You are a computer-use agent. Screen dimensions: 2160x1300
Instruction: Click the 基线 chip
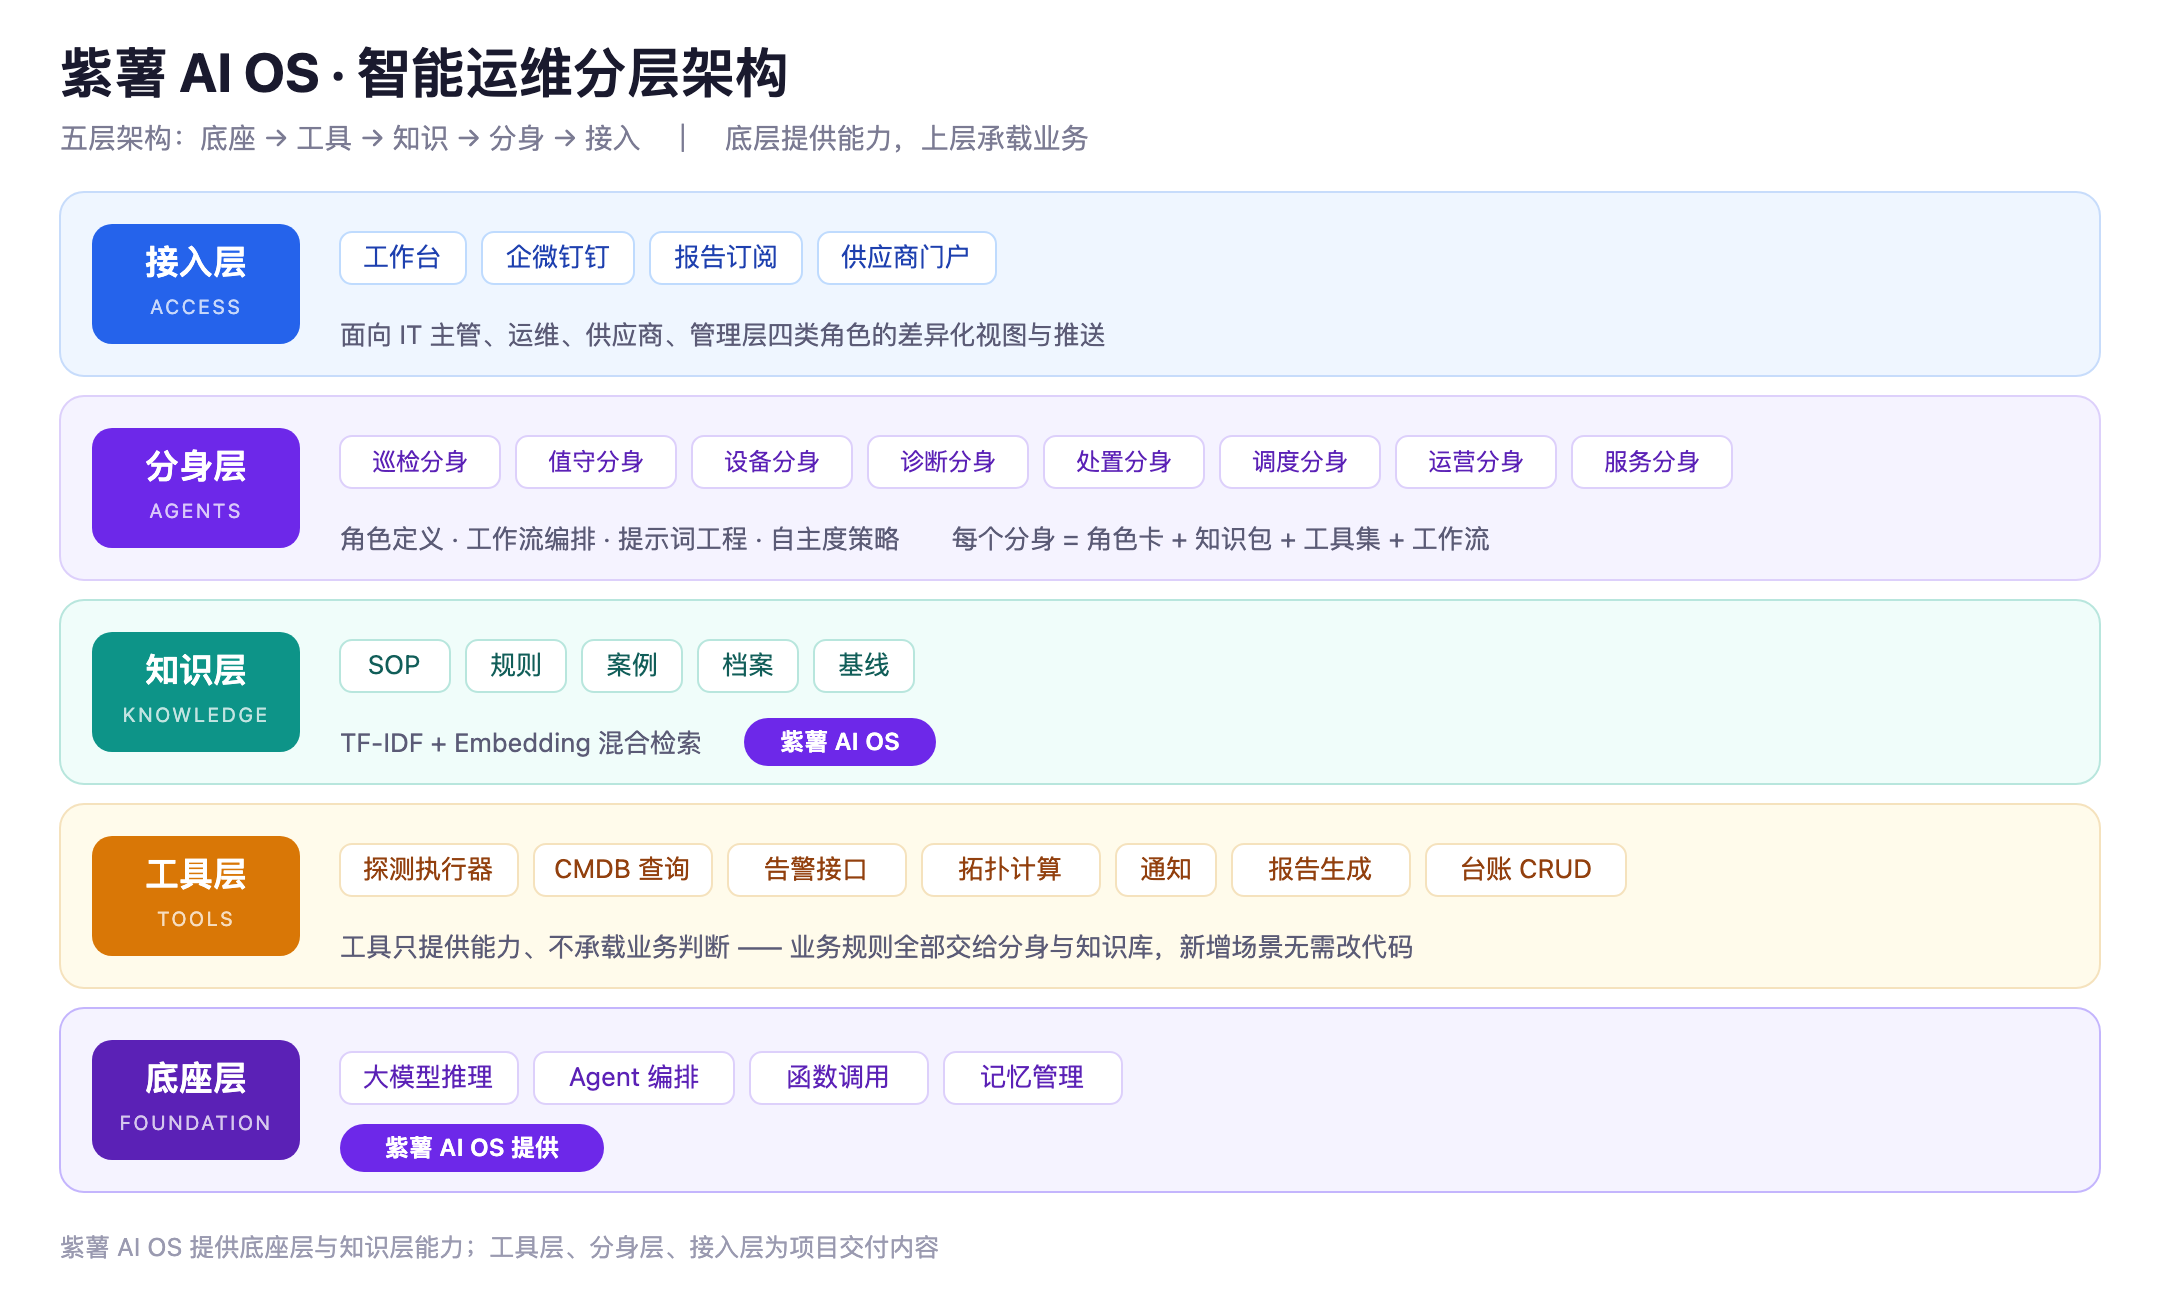click(x=864, y=666)
